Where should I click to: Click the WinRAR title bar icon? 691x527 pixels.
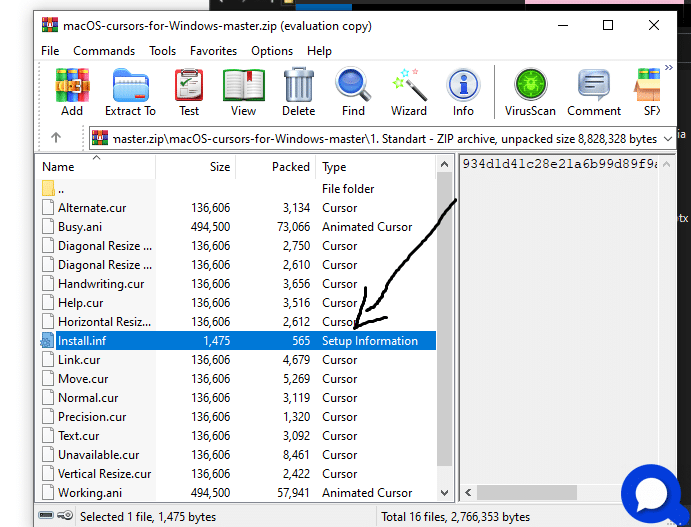coord(50,25)
